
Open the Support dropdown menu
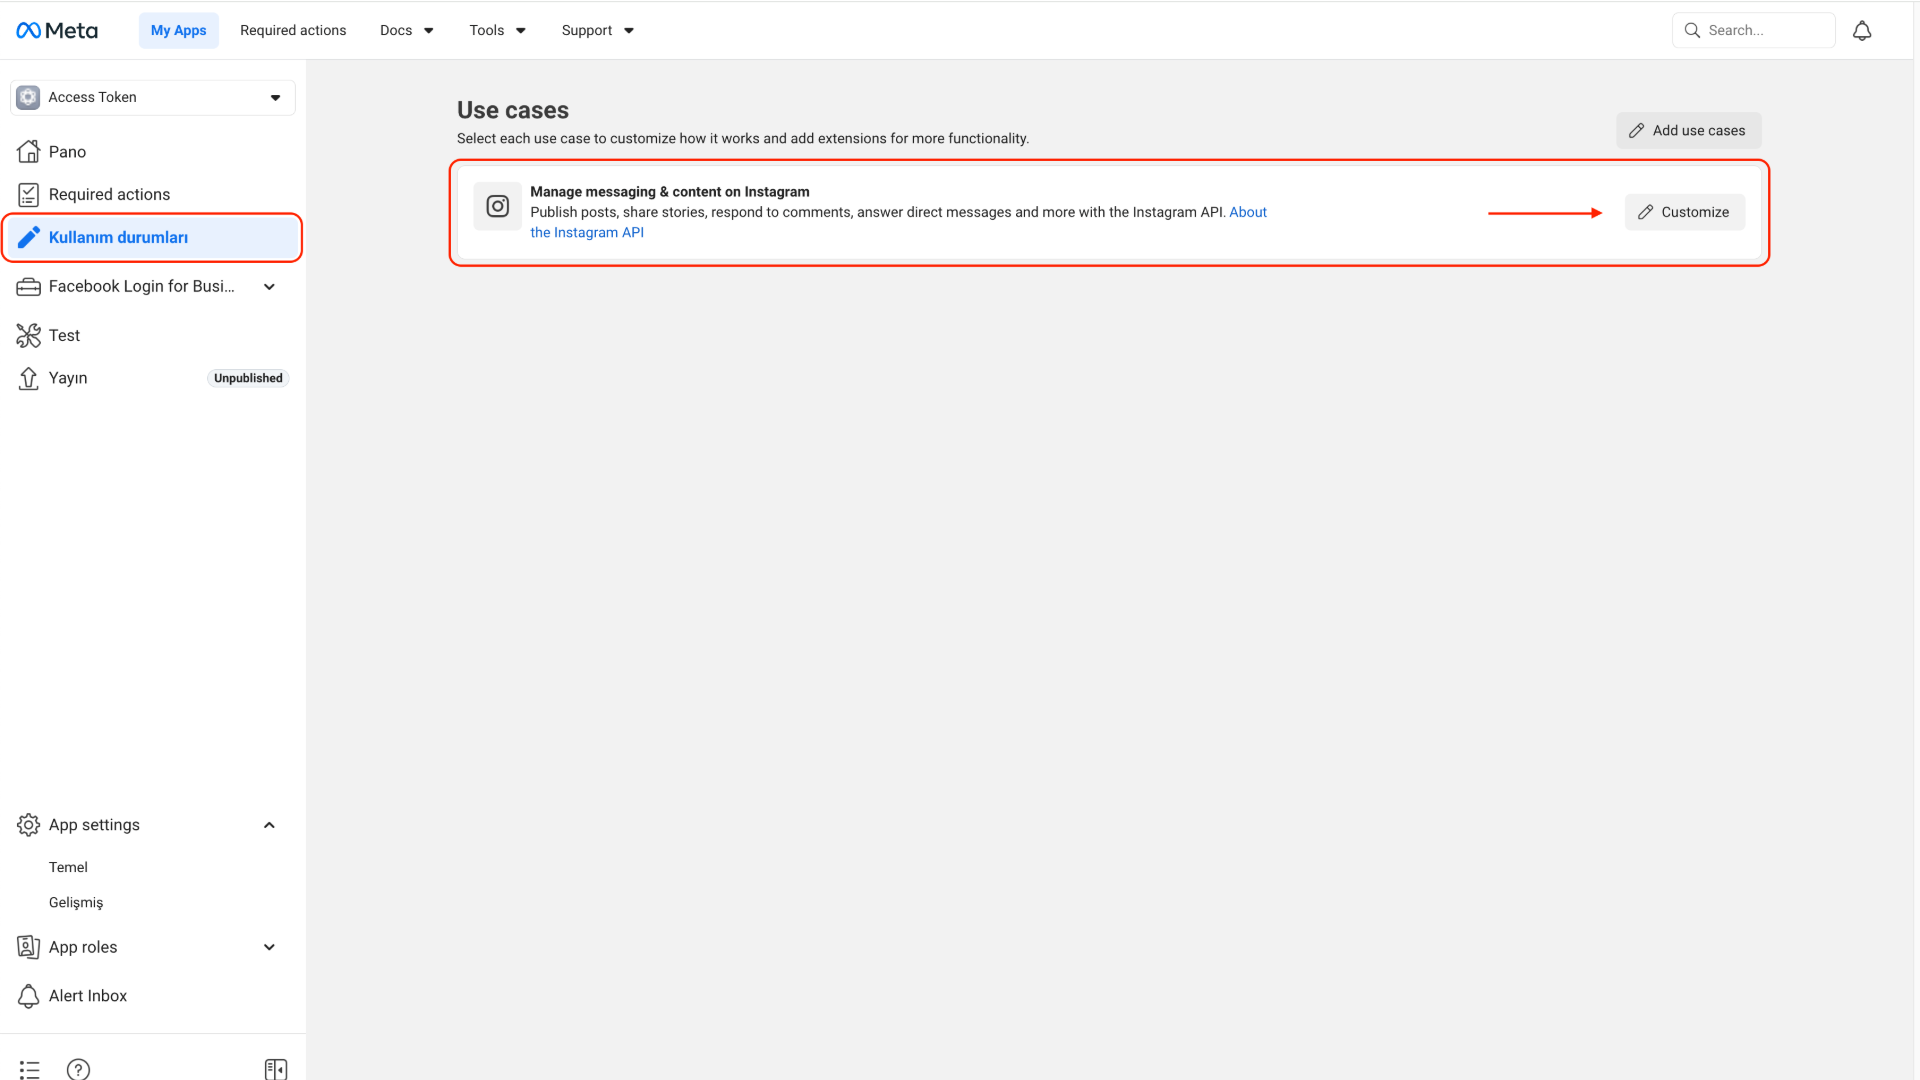598,31
